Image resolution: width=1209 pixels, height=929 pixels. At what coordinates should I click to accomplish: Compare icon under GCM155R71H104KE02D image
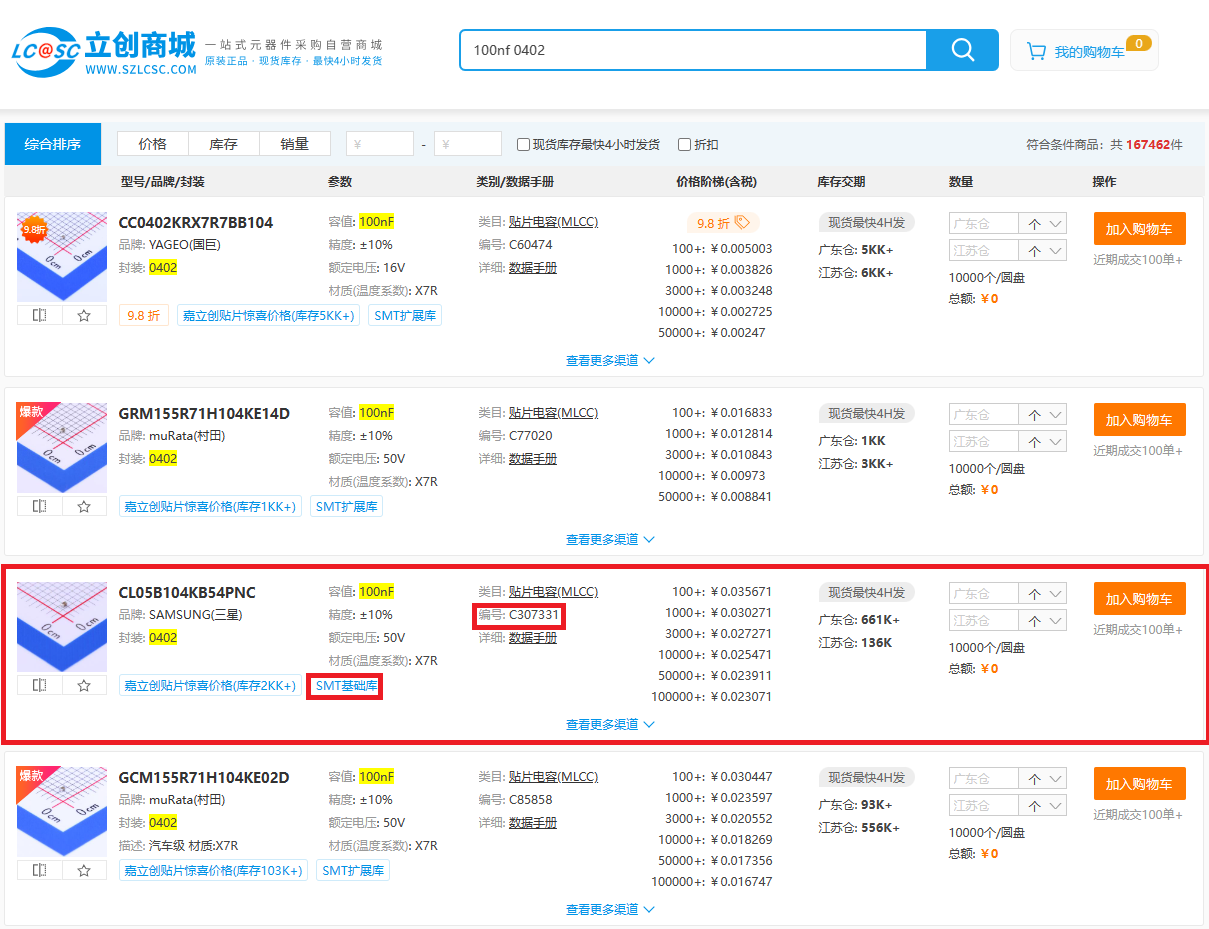[x=40, y=870]
